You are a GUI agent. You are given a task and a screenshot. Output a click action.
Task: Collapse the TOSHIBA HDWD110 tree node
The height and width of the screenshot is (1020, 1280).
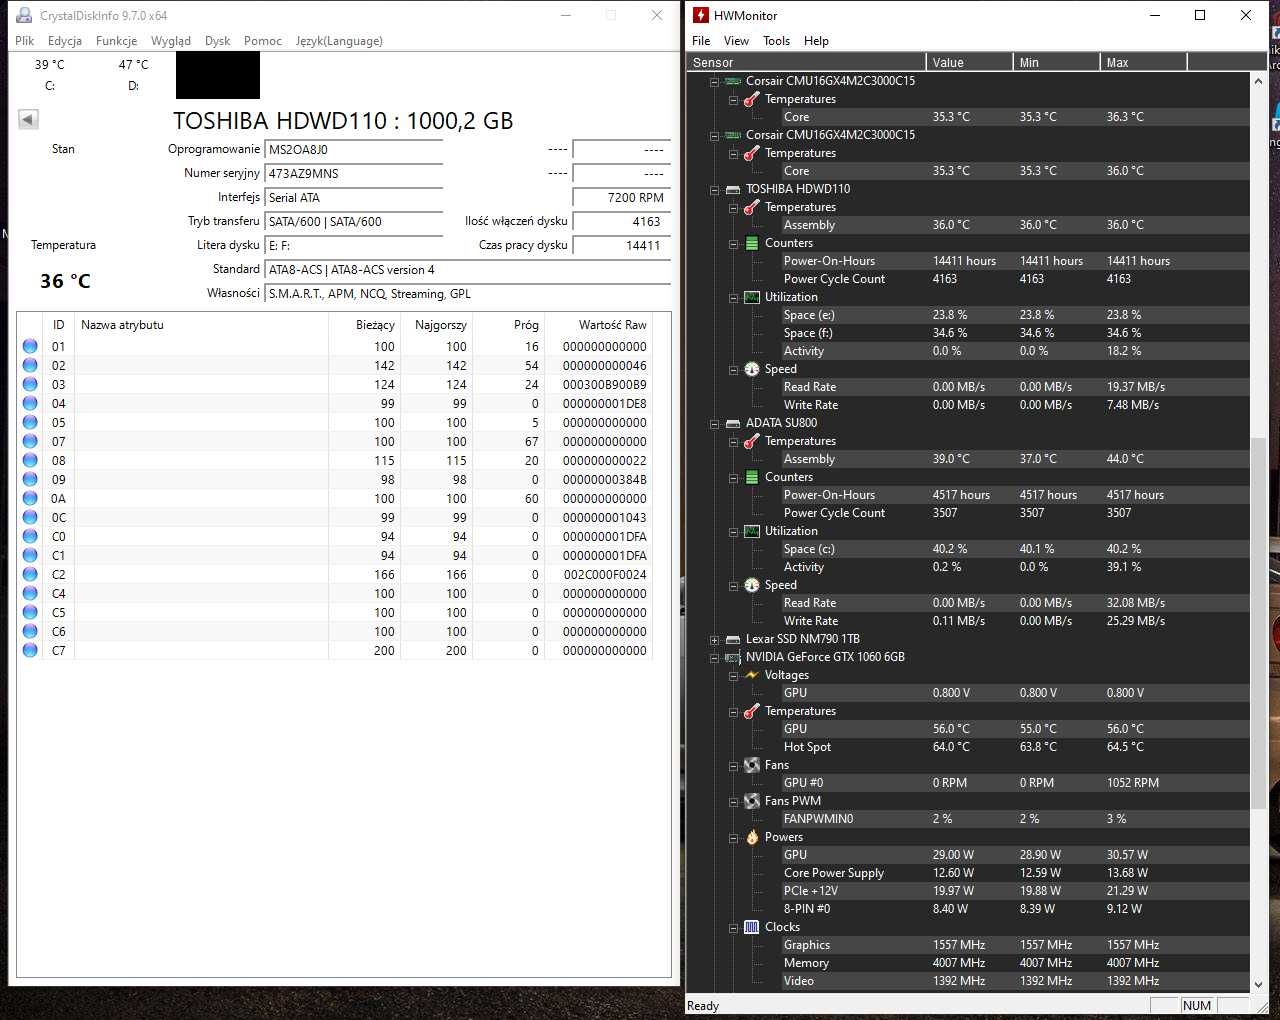[714, 189]
